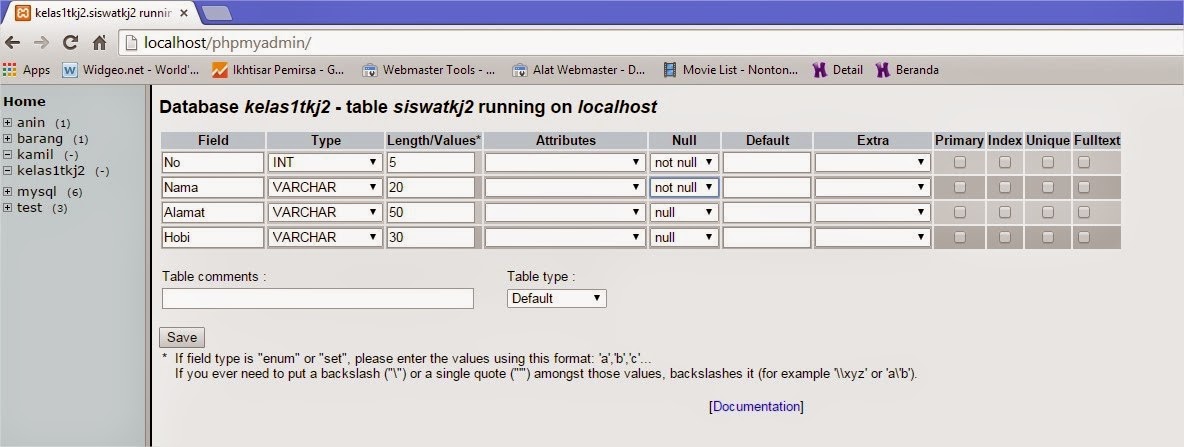The image size is (1184, 447).
Task: Select the kelas1tkj2.siswatkj2 browser tab
Action: tap(102, 13)
